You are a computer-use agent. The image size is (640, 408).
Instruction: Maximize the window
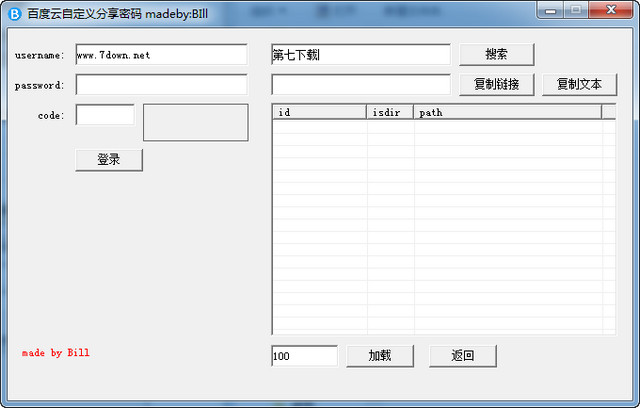576,10
